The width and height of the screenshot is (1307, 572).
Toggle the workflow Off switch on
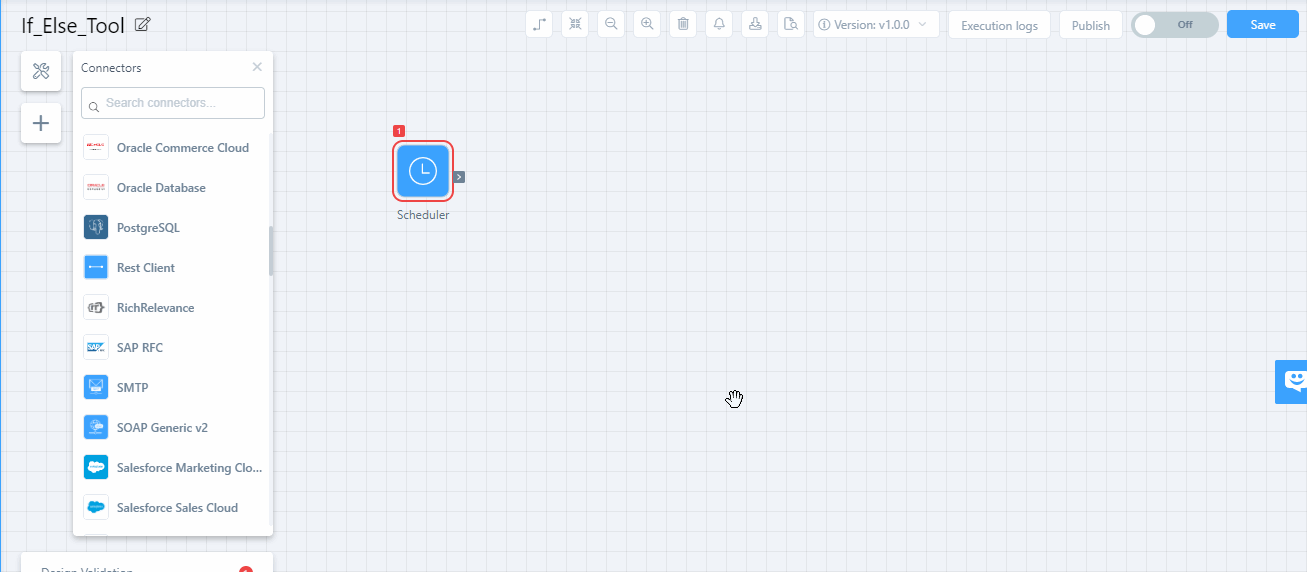[1174, 25]
